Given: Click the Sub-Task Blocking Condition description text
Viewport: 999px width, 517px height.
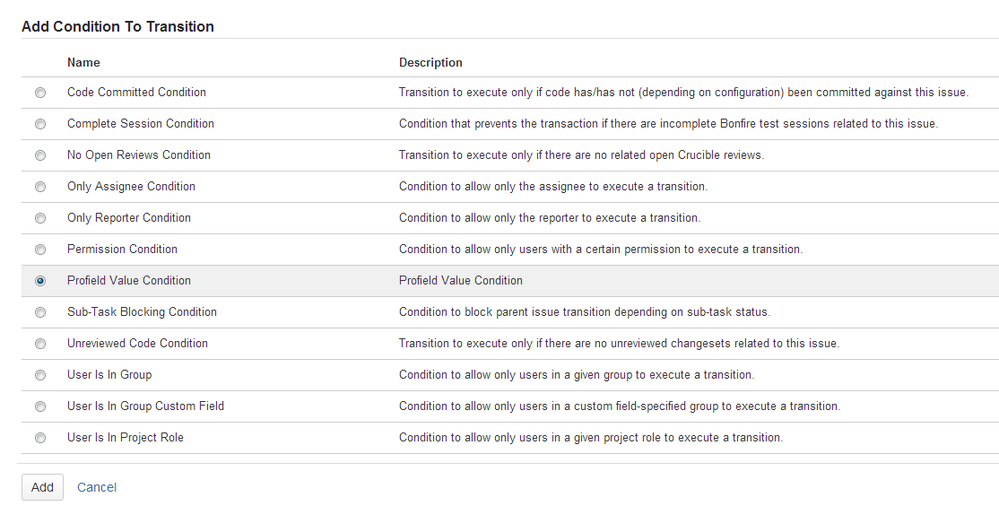Looking at the screenshot, I should coord(584,312).
